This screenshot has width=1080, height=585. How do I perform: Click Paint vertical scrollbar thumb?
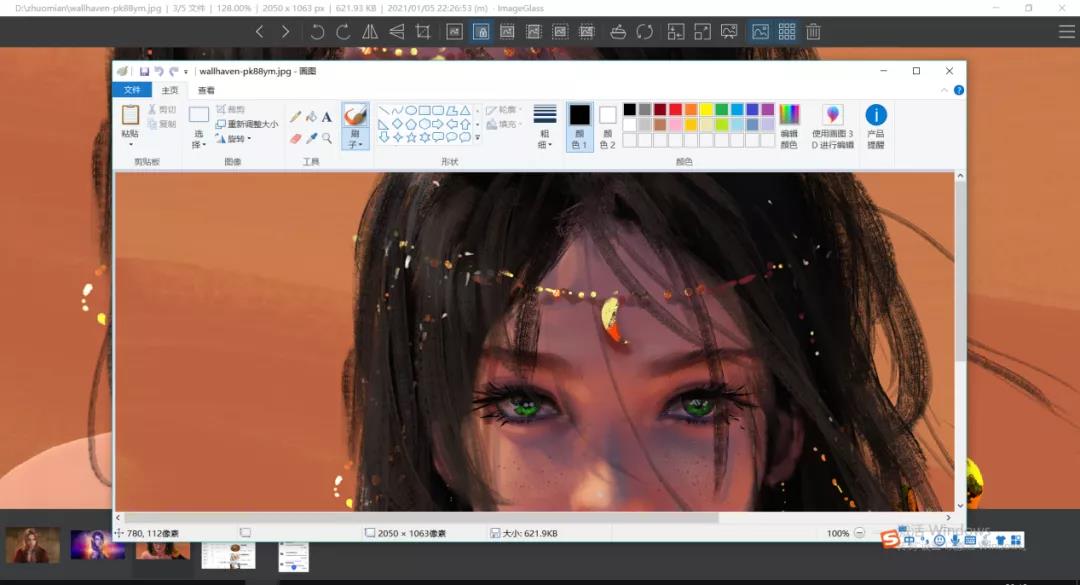[x=960, y=271]
